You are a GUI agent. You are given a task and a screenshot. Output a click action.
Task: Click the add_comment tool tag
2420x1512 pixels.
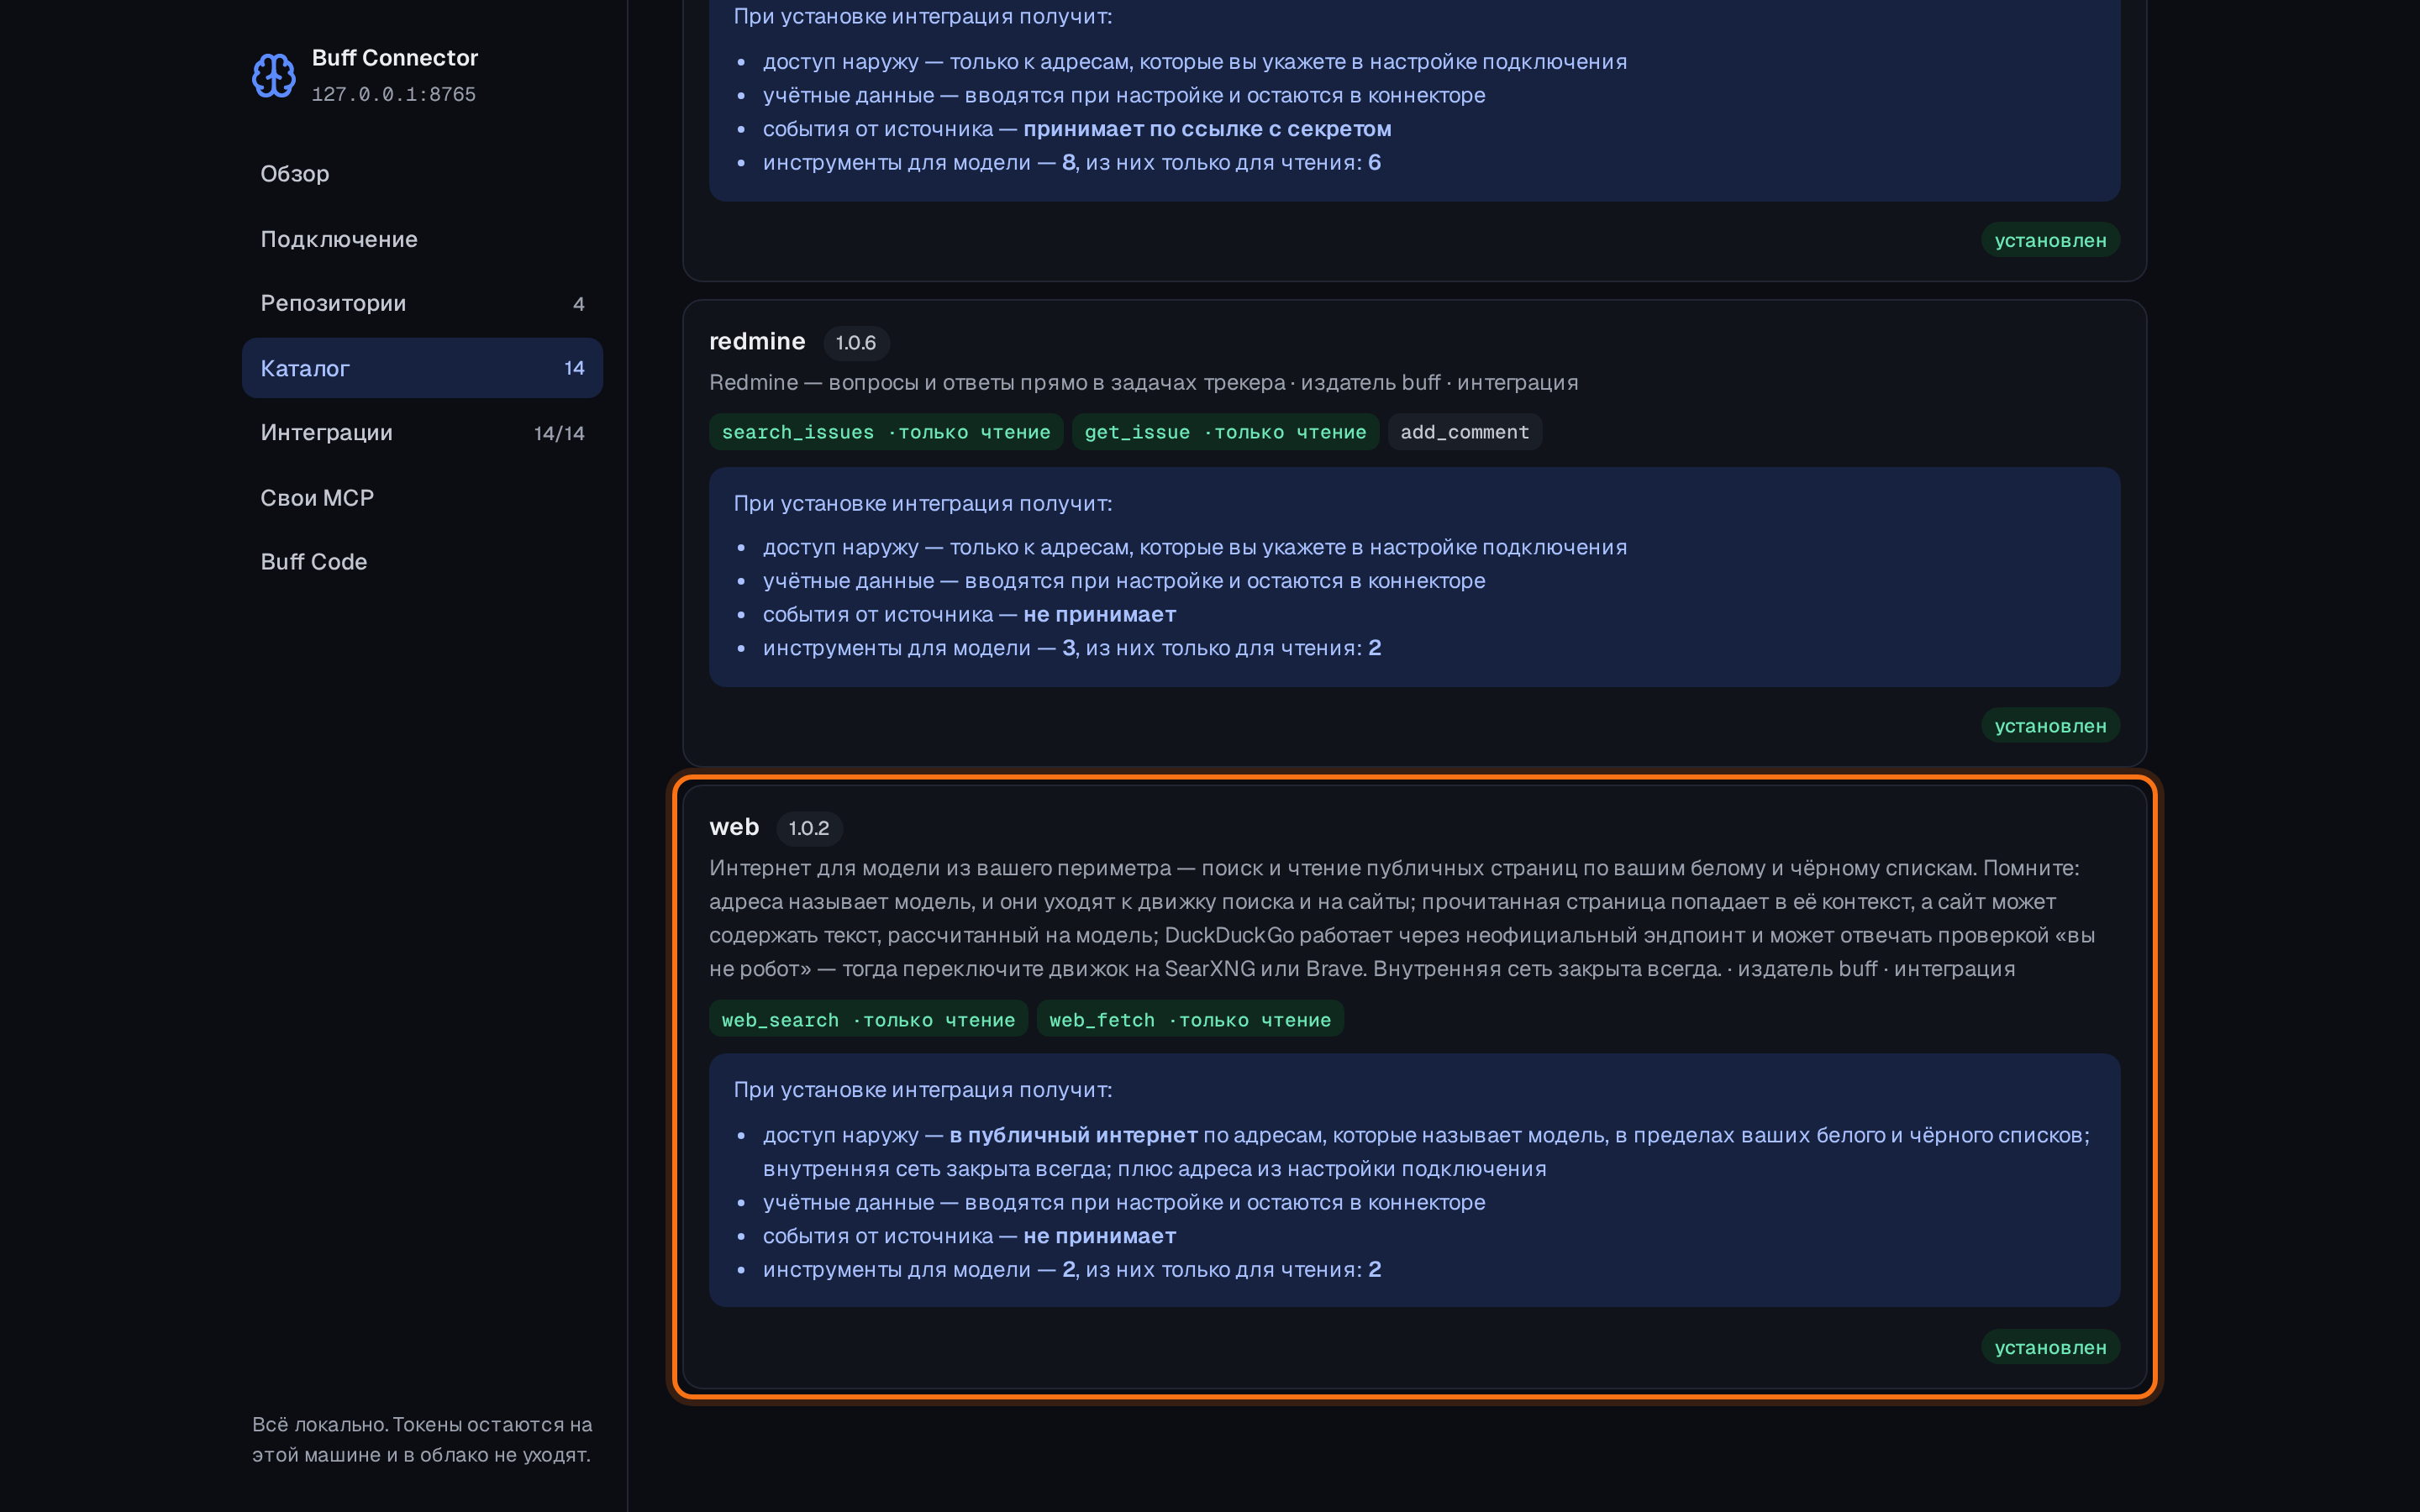(x=1464, y=432)
